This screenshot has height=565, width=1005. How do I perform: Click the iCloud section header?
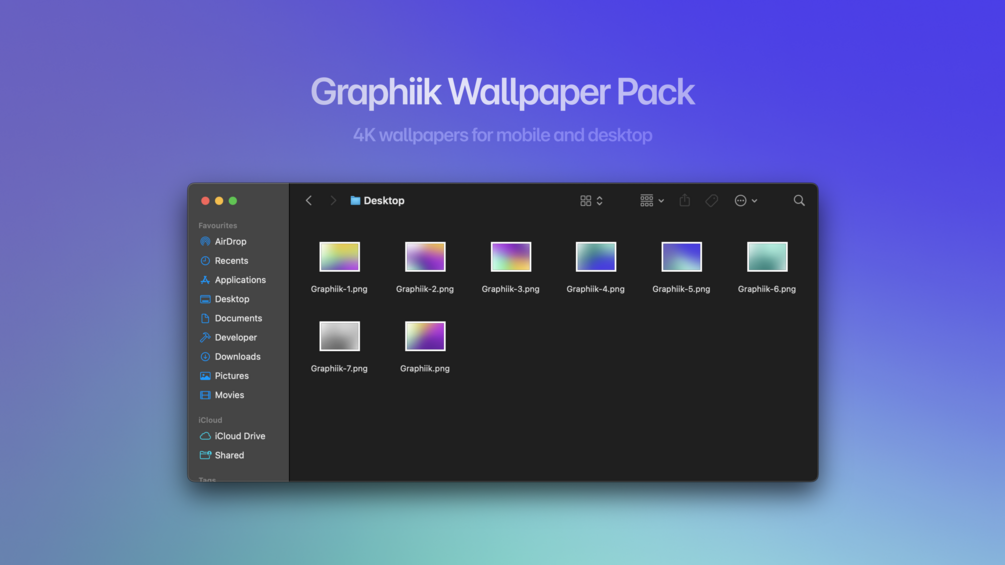pos(210,420)
